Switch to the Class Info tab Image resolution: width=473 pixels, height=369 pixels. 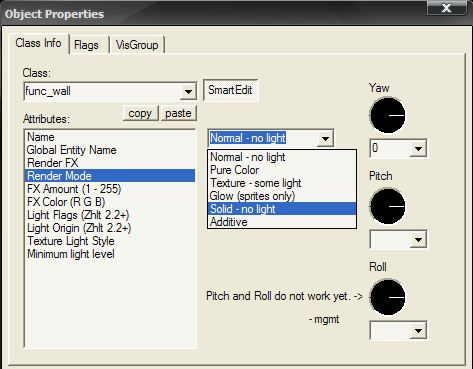coord(39,43)
